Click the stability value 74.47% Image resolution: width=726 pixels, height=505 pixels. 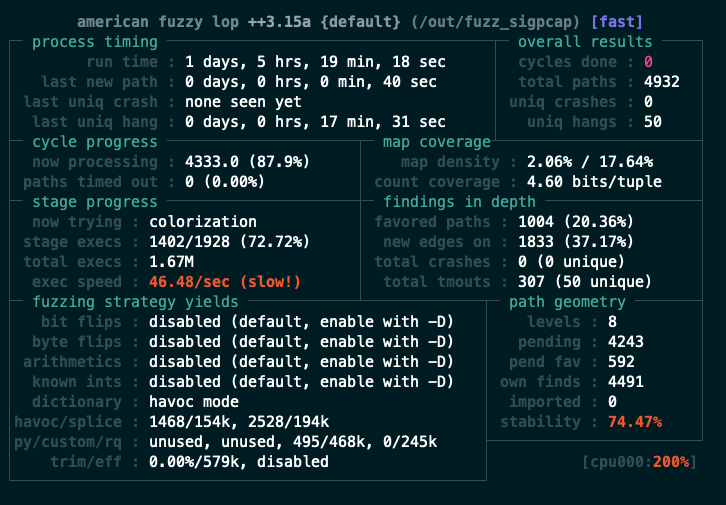click(635, 422)
